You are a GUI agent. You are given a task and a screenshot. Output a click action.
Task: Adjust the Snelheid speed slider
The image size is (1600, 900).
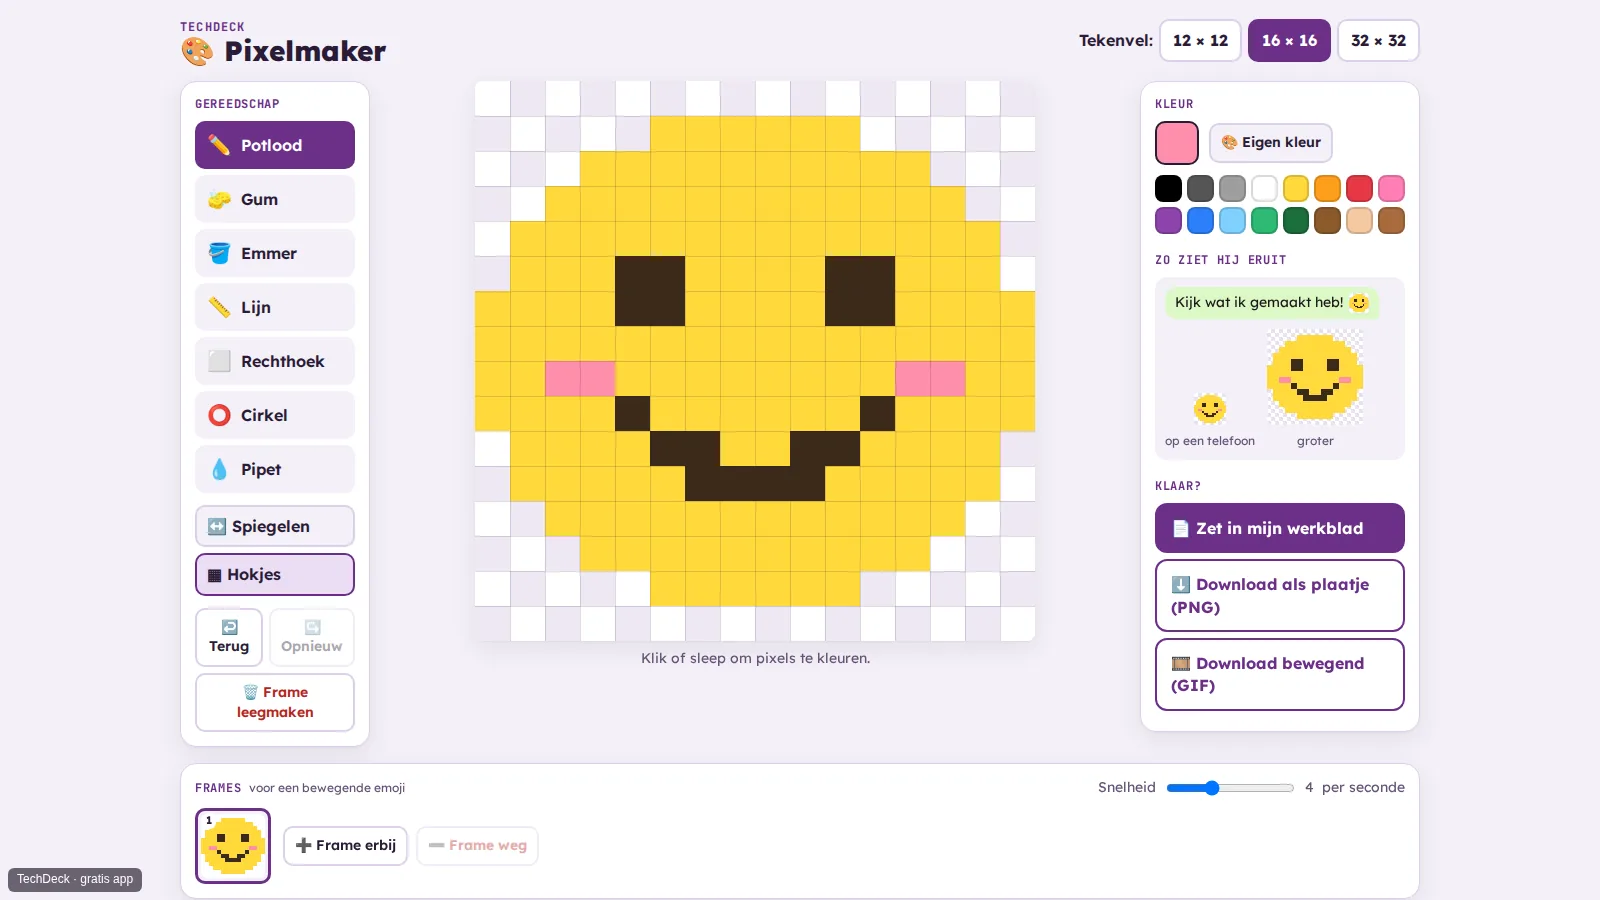(x=1230, y=788)
